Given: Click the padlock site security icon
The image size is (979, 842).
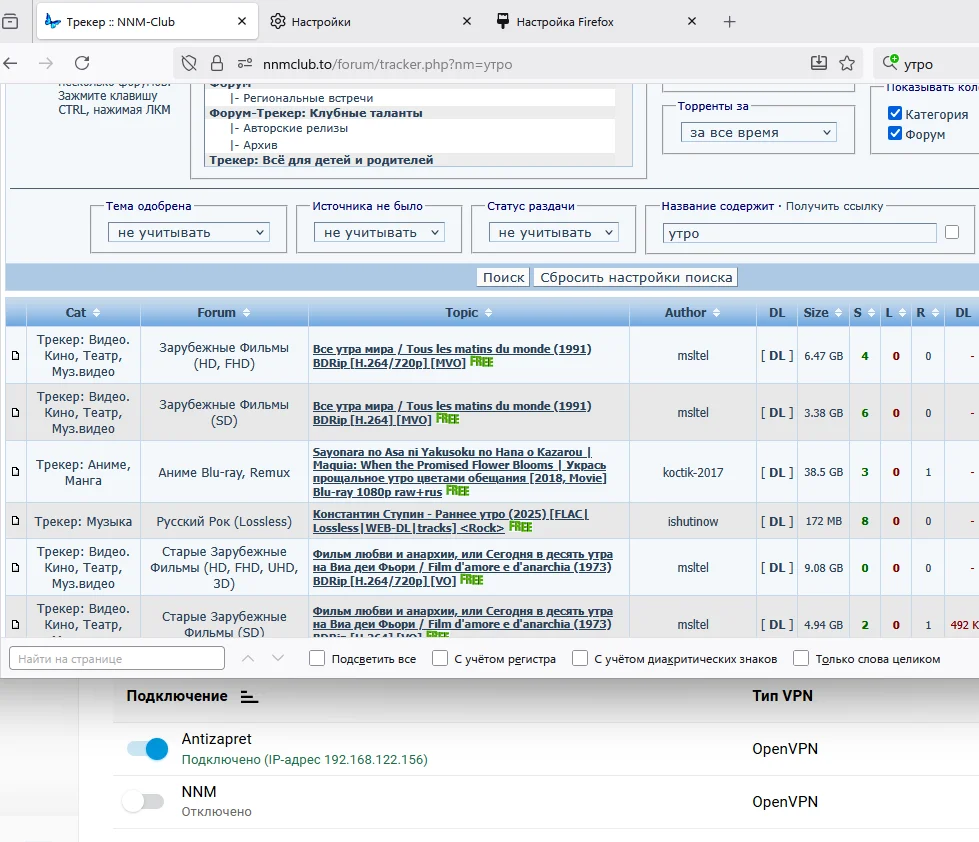Looking at the screenshot, I should [x=216, y=64].
